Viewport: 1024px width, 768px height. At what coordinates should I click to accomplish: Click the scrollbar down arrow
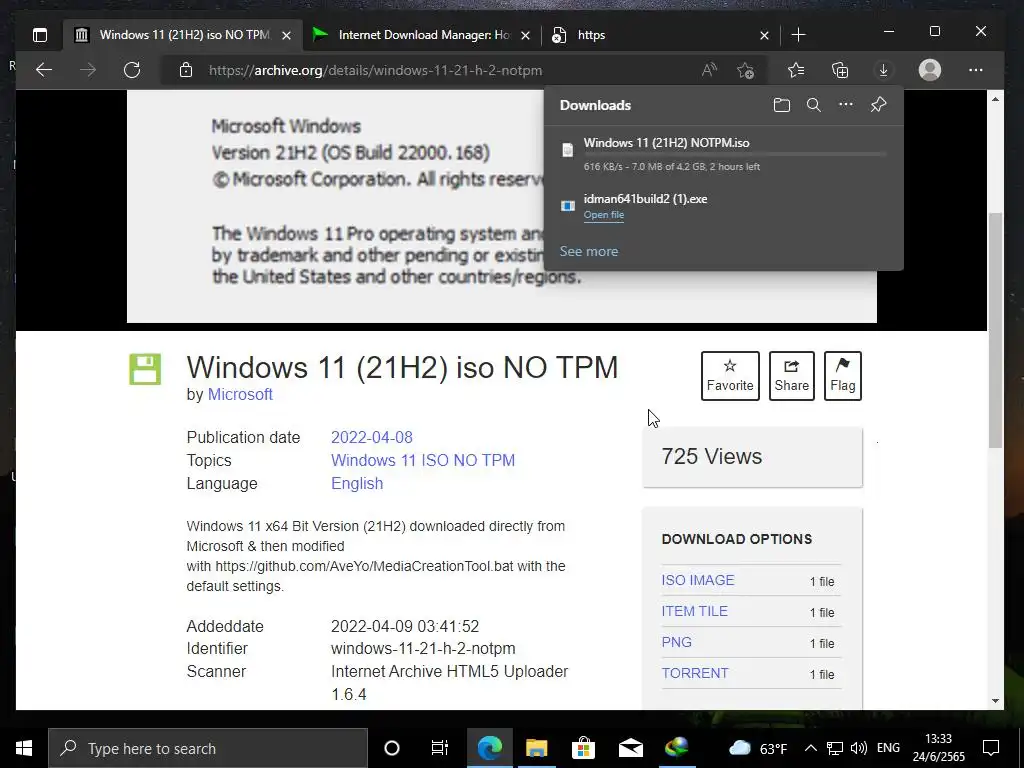click(x=995, y=701)
